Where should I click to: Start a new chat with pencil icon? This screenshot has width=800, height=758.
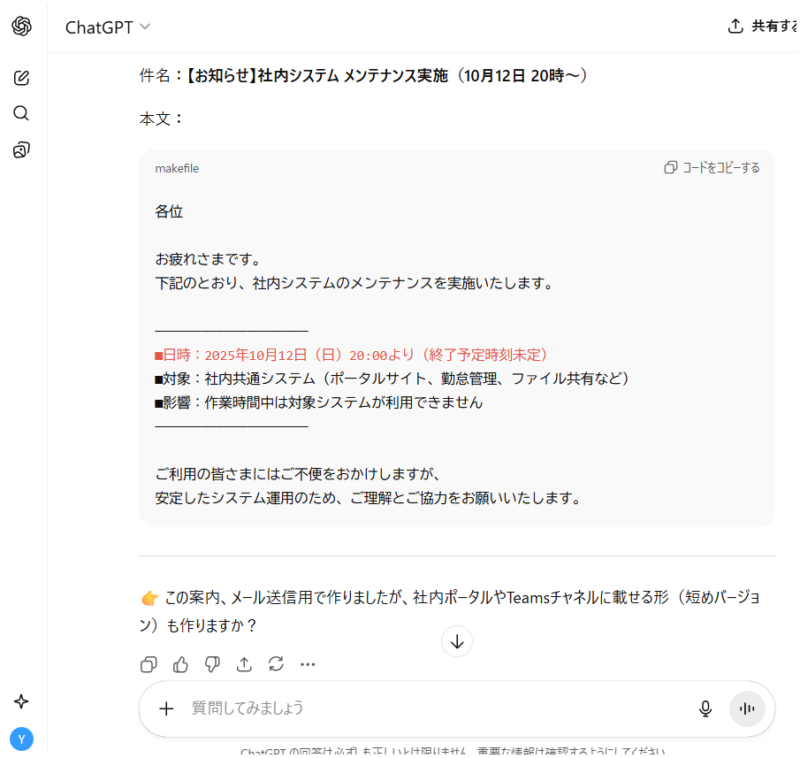point(21,77)
